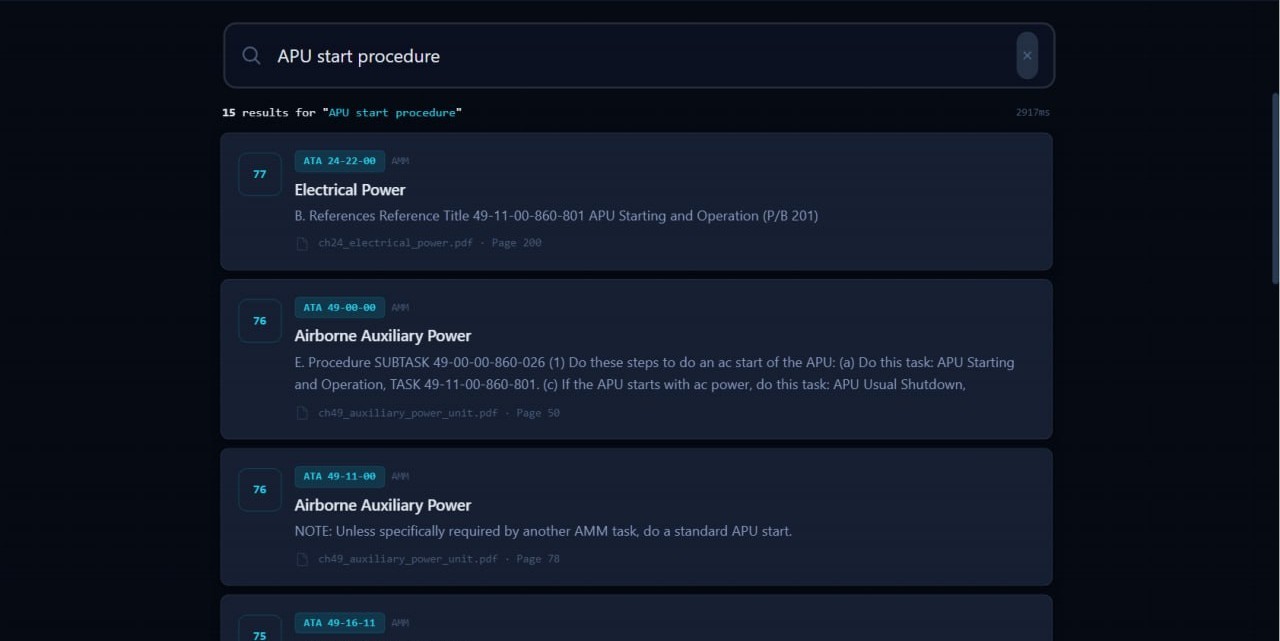This screenshot has height=641, width=1280.
Task: Select the ATA 49-11-00 tag
Action: [x=340, y=477]
